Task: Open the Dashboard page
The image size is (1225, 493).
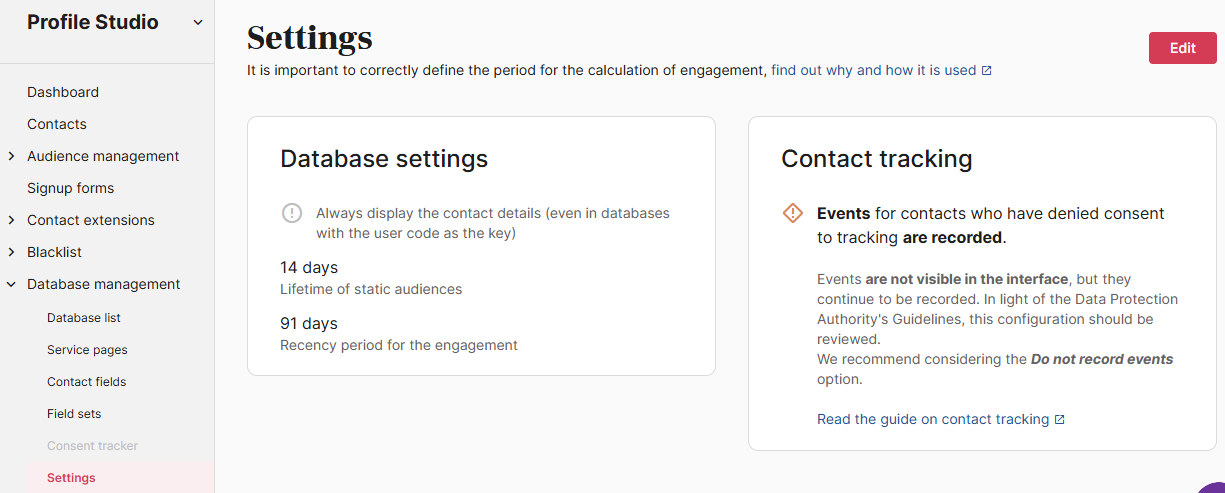Action: tap(63, 92)
